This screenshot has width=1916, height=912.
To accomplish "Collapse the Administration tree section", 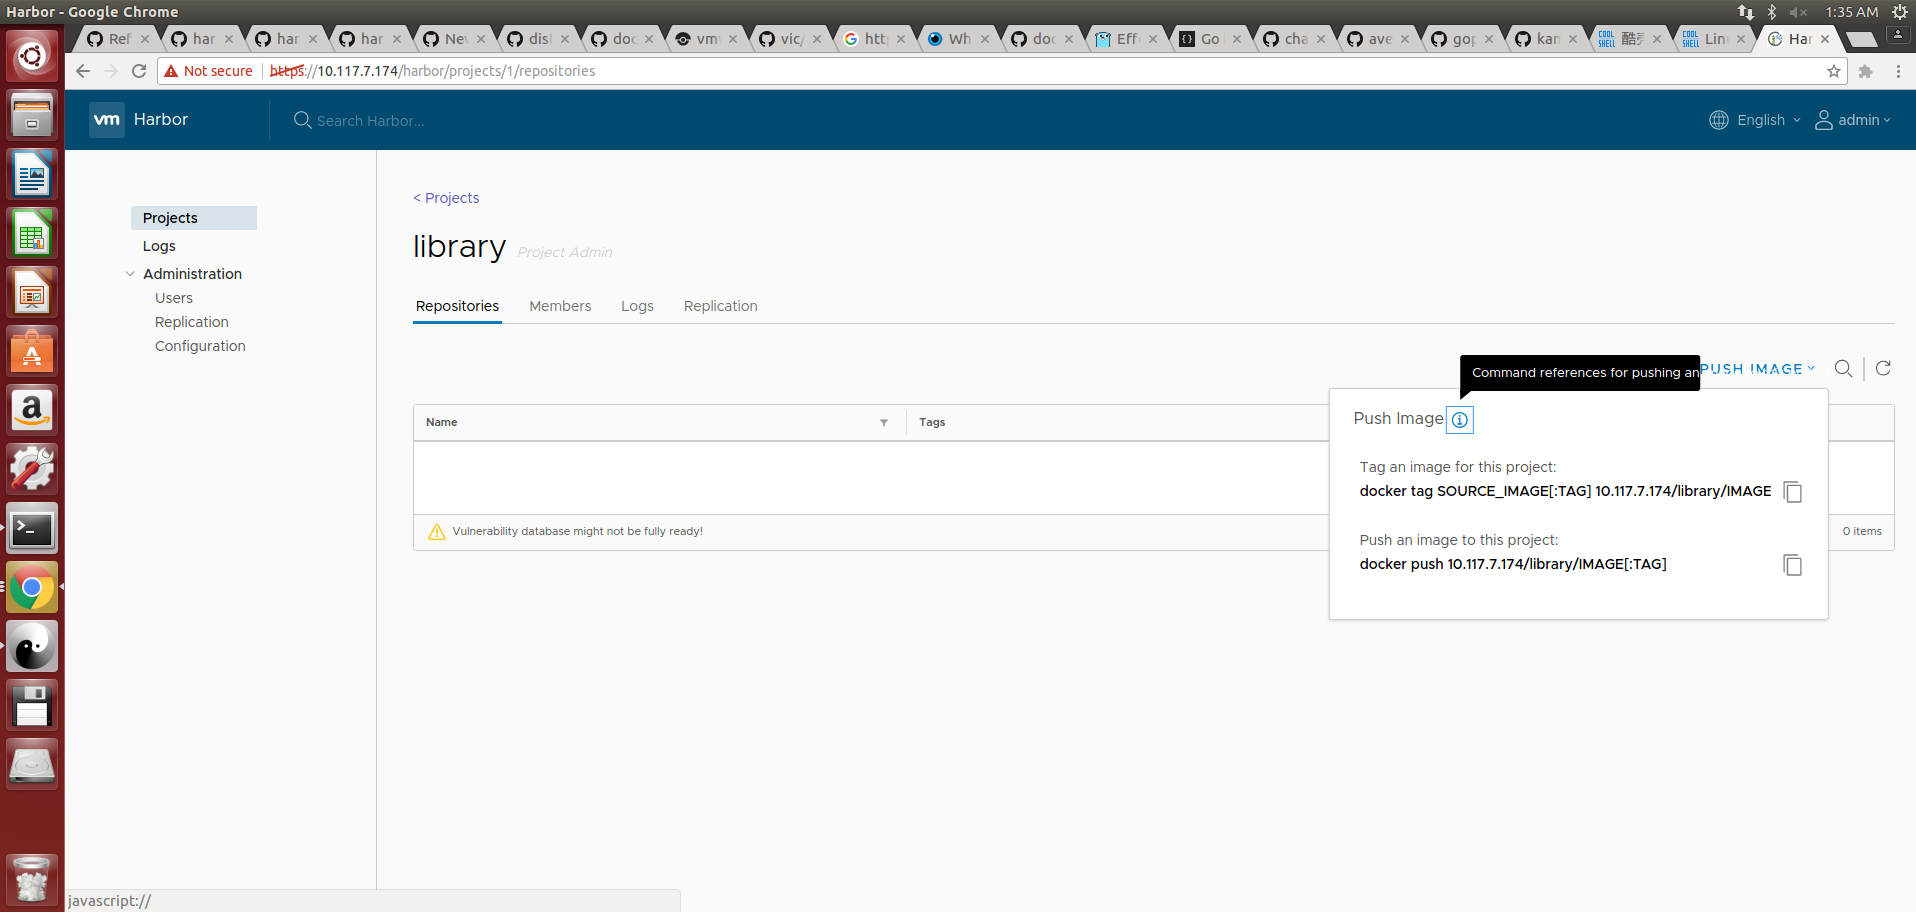I will click(130, 274).
